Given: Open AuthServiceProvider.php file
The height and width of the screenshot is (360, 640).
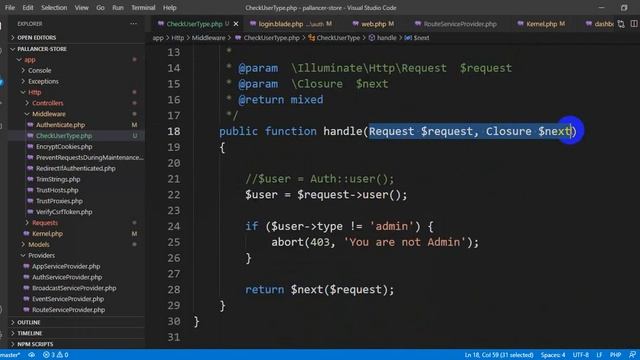Looking at the screenshot, I should (76, 277).
